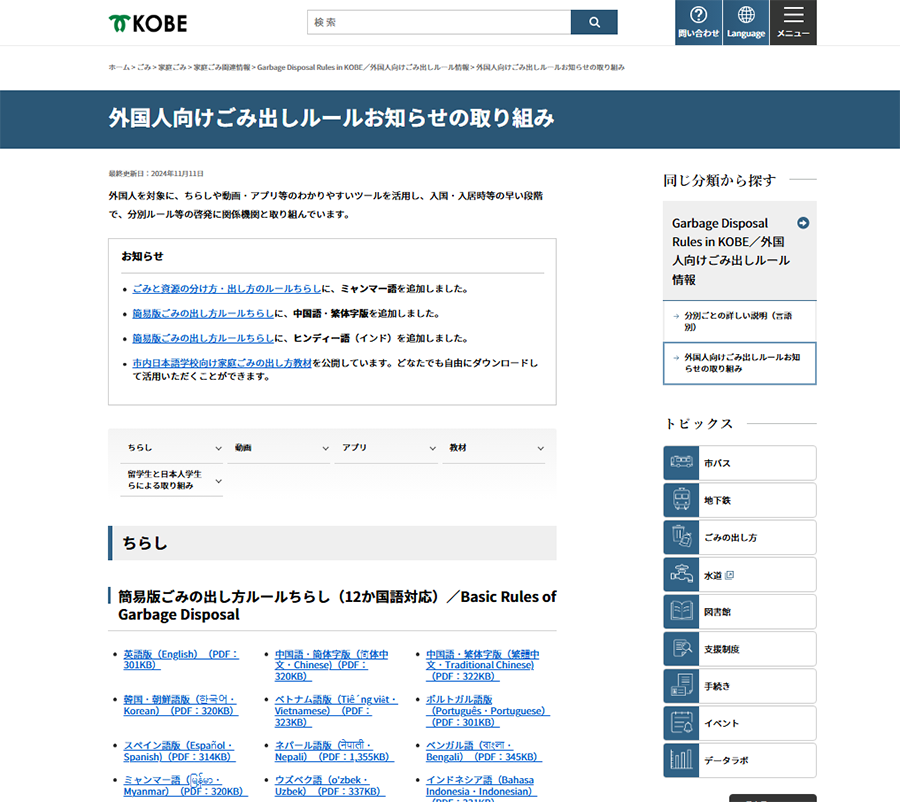Open the データラボ chart icon
This screenshot has height=802, width=900.
tap(681, 760)
